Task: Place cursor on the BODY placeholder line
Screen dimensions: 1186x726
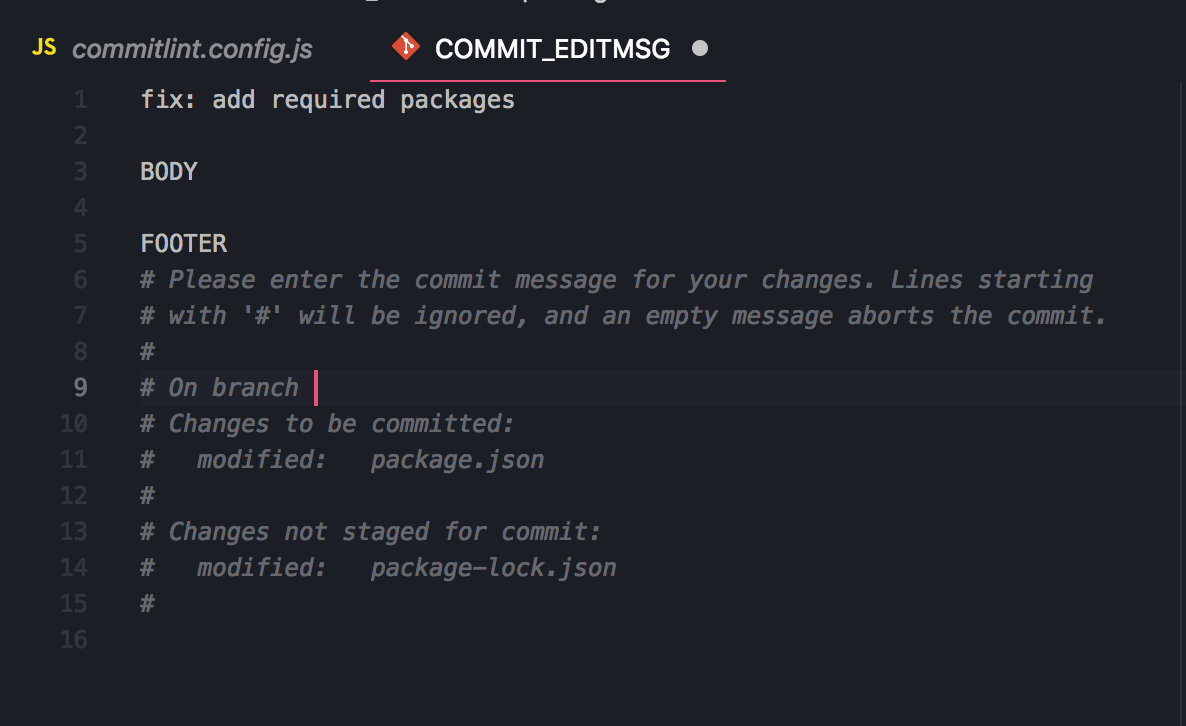Action: point(168,171)
